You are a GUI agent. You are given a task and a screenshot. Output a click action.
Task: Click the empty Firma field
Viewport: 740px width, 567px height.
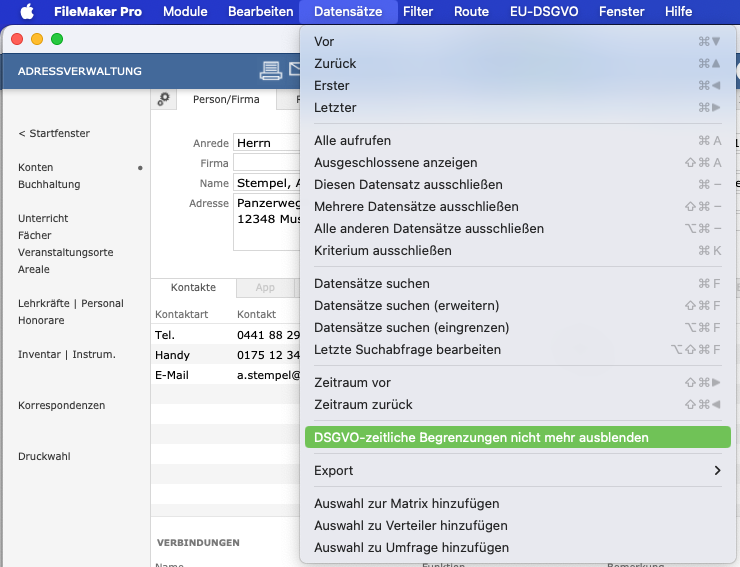(x=267, y=163)
